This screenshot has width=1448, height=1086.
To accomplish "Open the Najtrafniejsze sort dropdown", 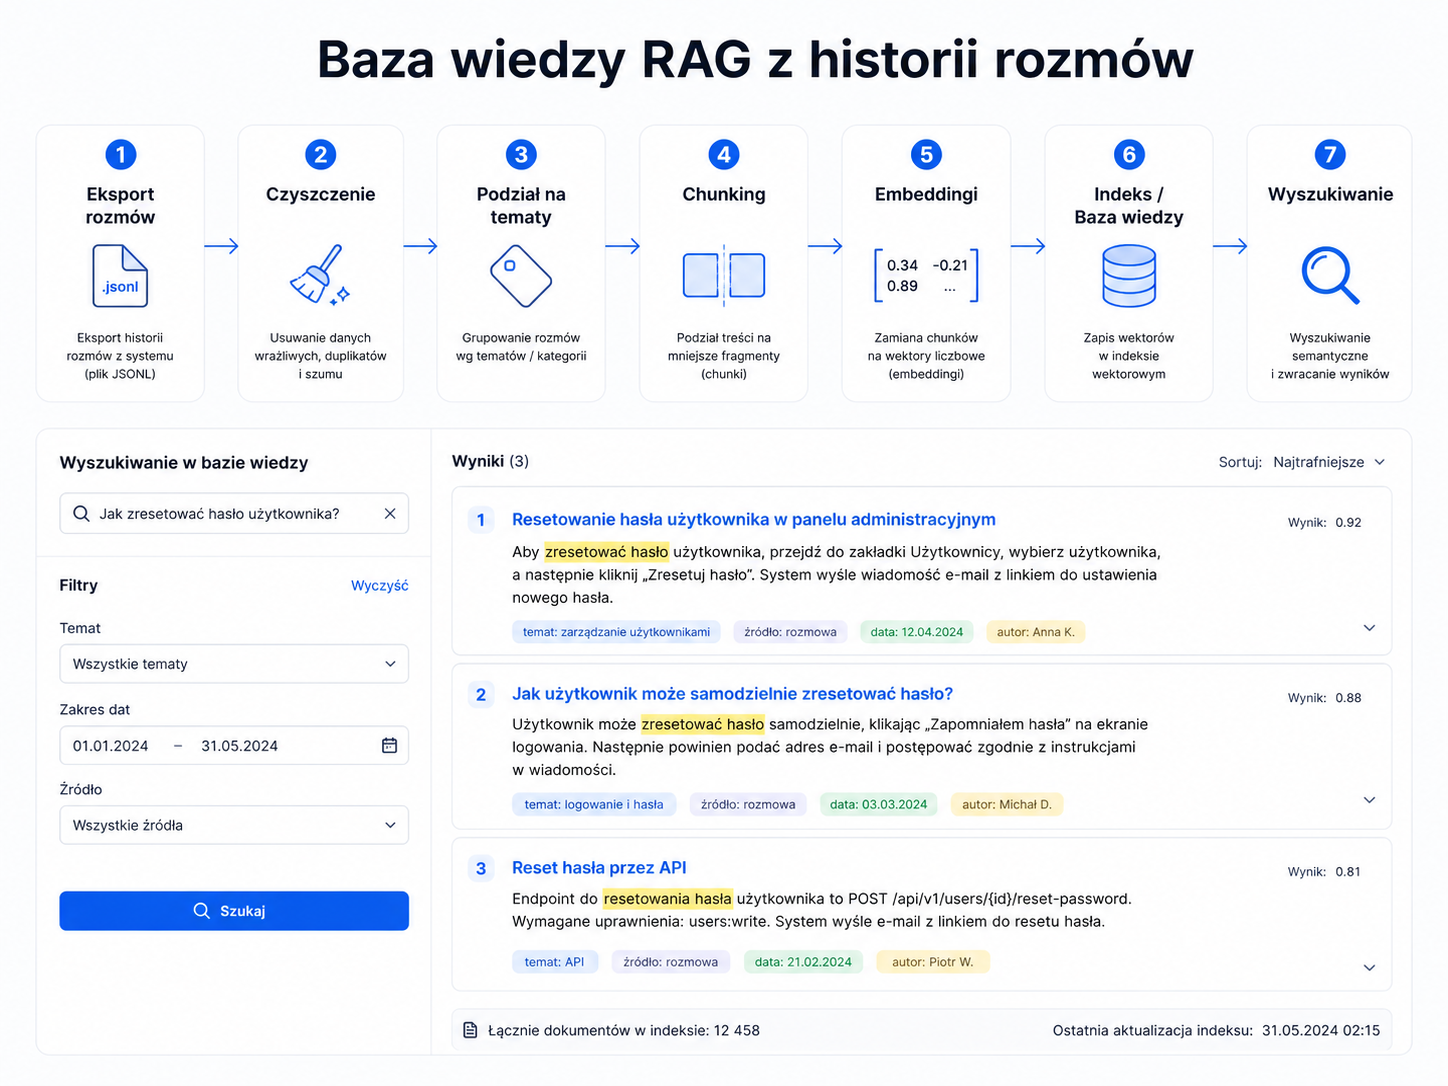I will click(x=1329, y=462).
